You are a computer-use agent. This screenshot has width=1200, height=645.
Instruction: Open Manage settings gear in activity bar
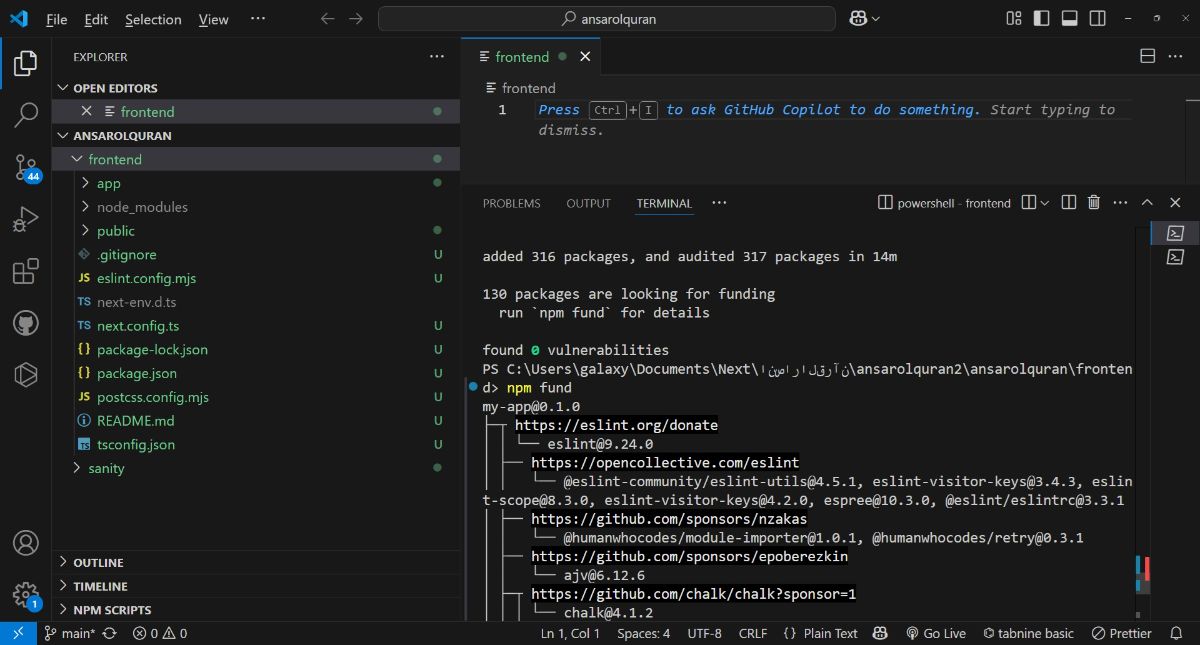point(25,590)
